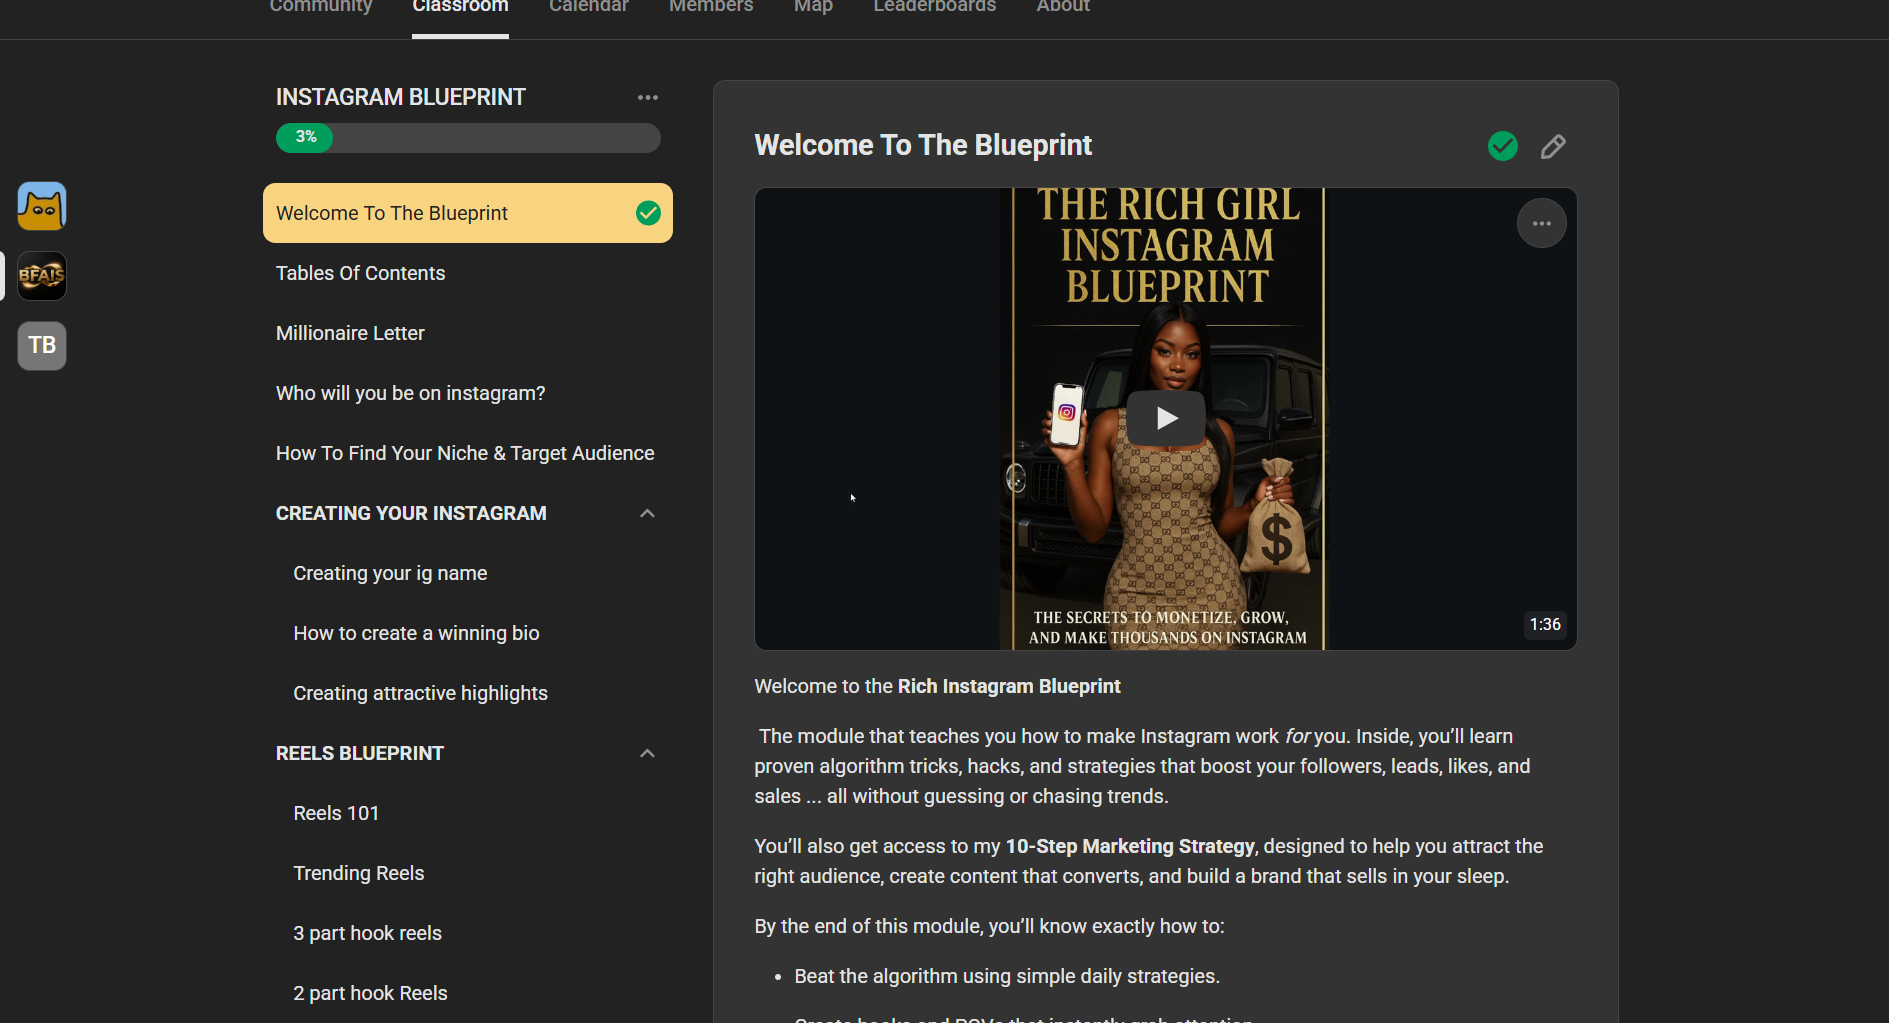Toggle lesson completion green check in header
Viewport: 1889px width, 1023px height.
click(1503, 146)
